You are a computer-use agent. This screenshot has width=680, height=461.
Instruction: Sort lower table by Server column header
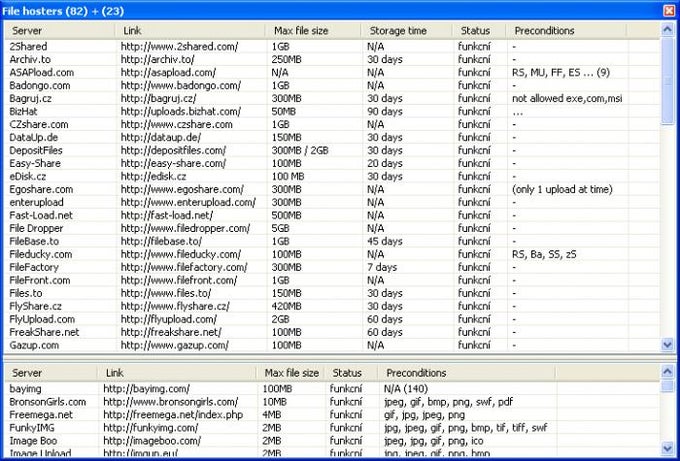click(51, 373)
